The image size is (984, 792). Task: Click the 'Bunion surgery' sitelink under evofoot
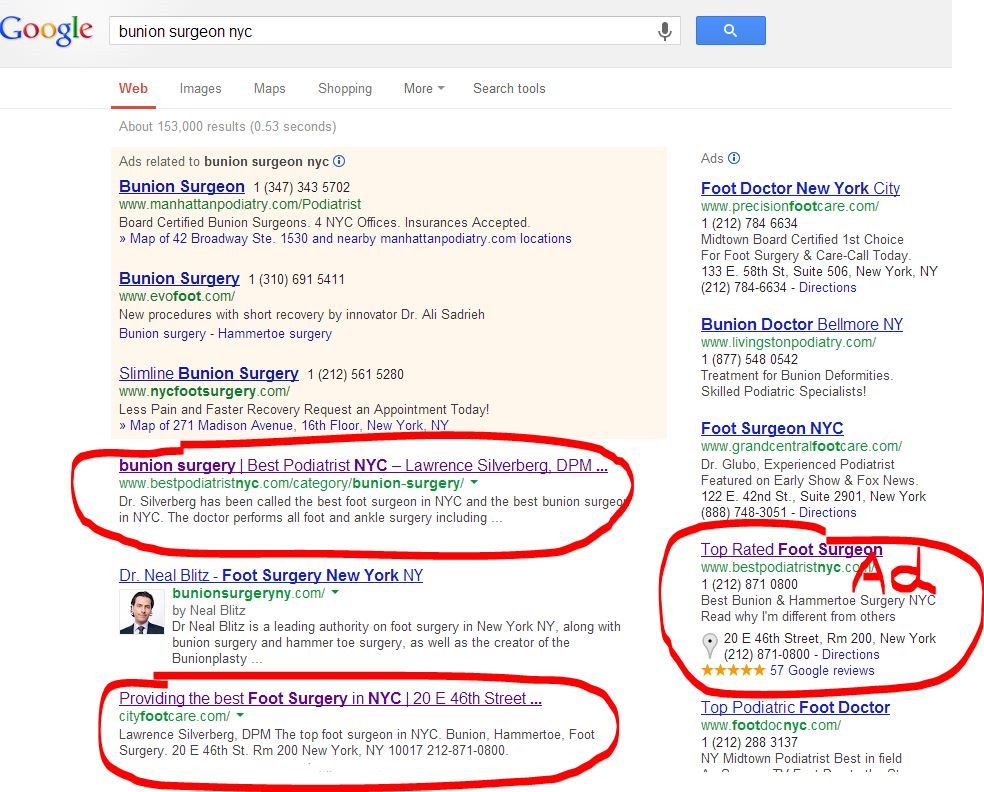pyautogui.click(x=162, y=333)
